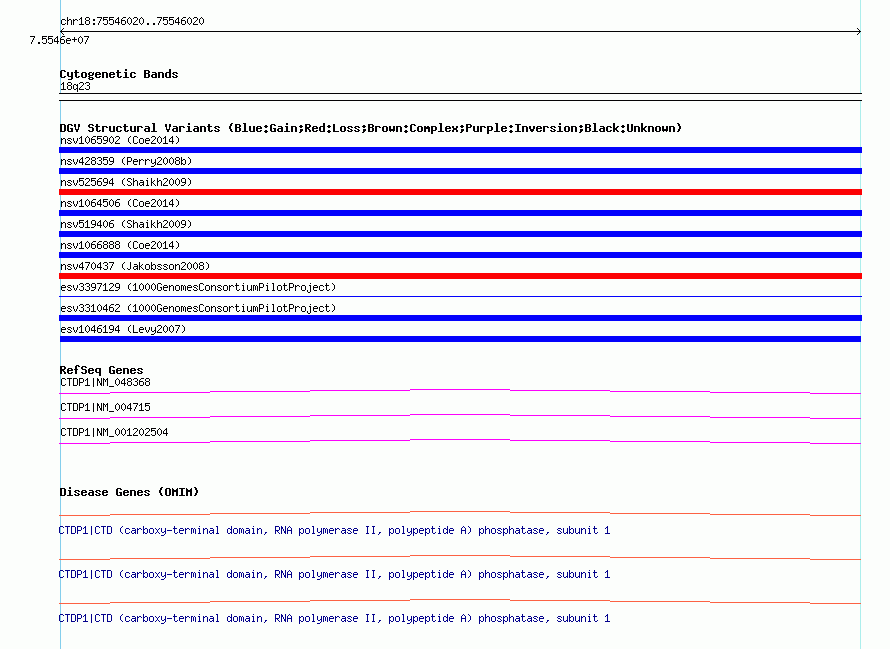This screenshot has width=890, height=649.
Task: Click the 18q23 band label
Action: tap(75, 86)
